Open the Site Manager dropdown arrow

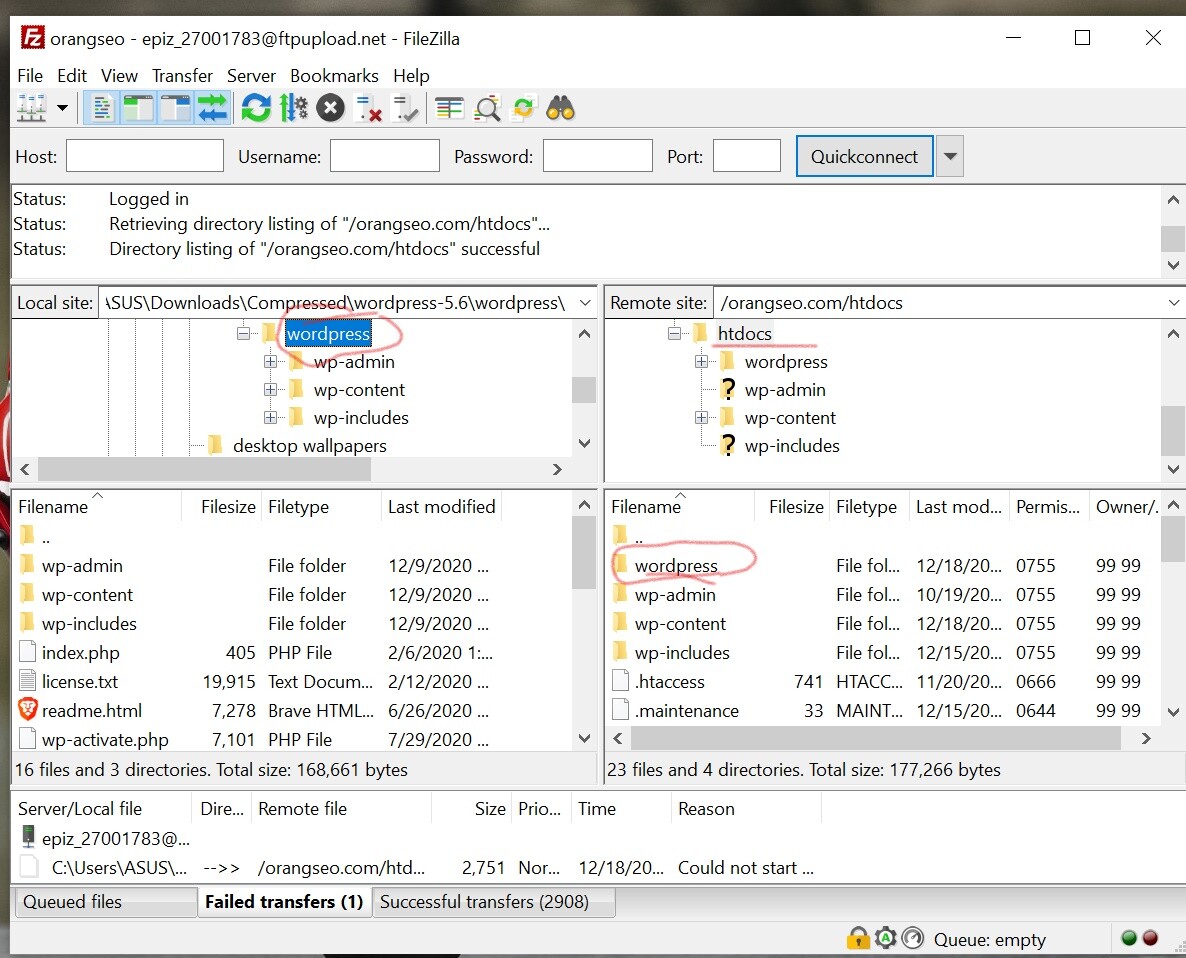63,108
